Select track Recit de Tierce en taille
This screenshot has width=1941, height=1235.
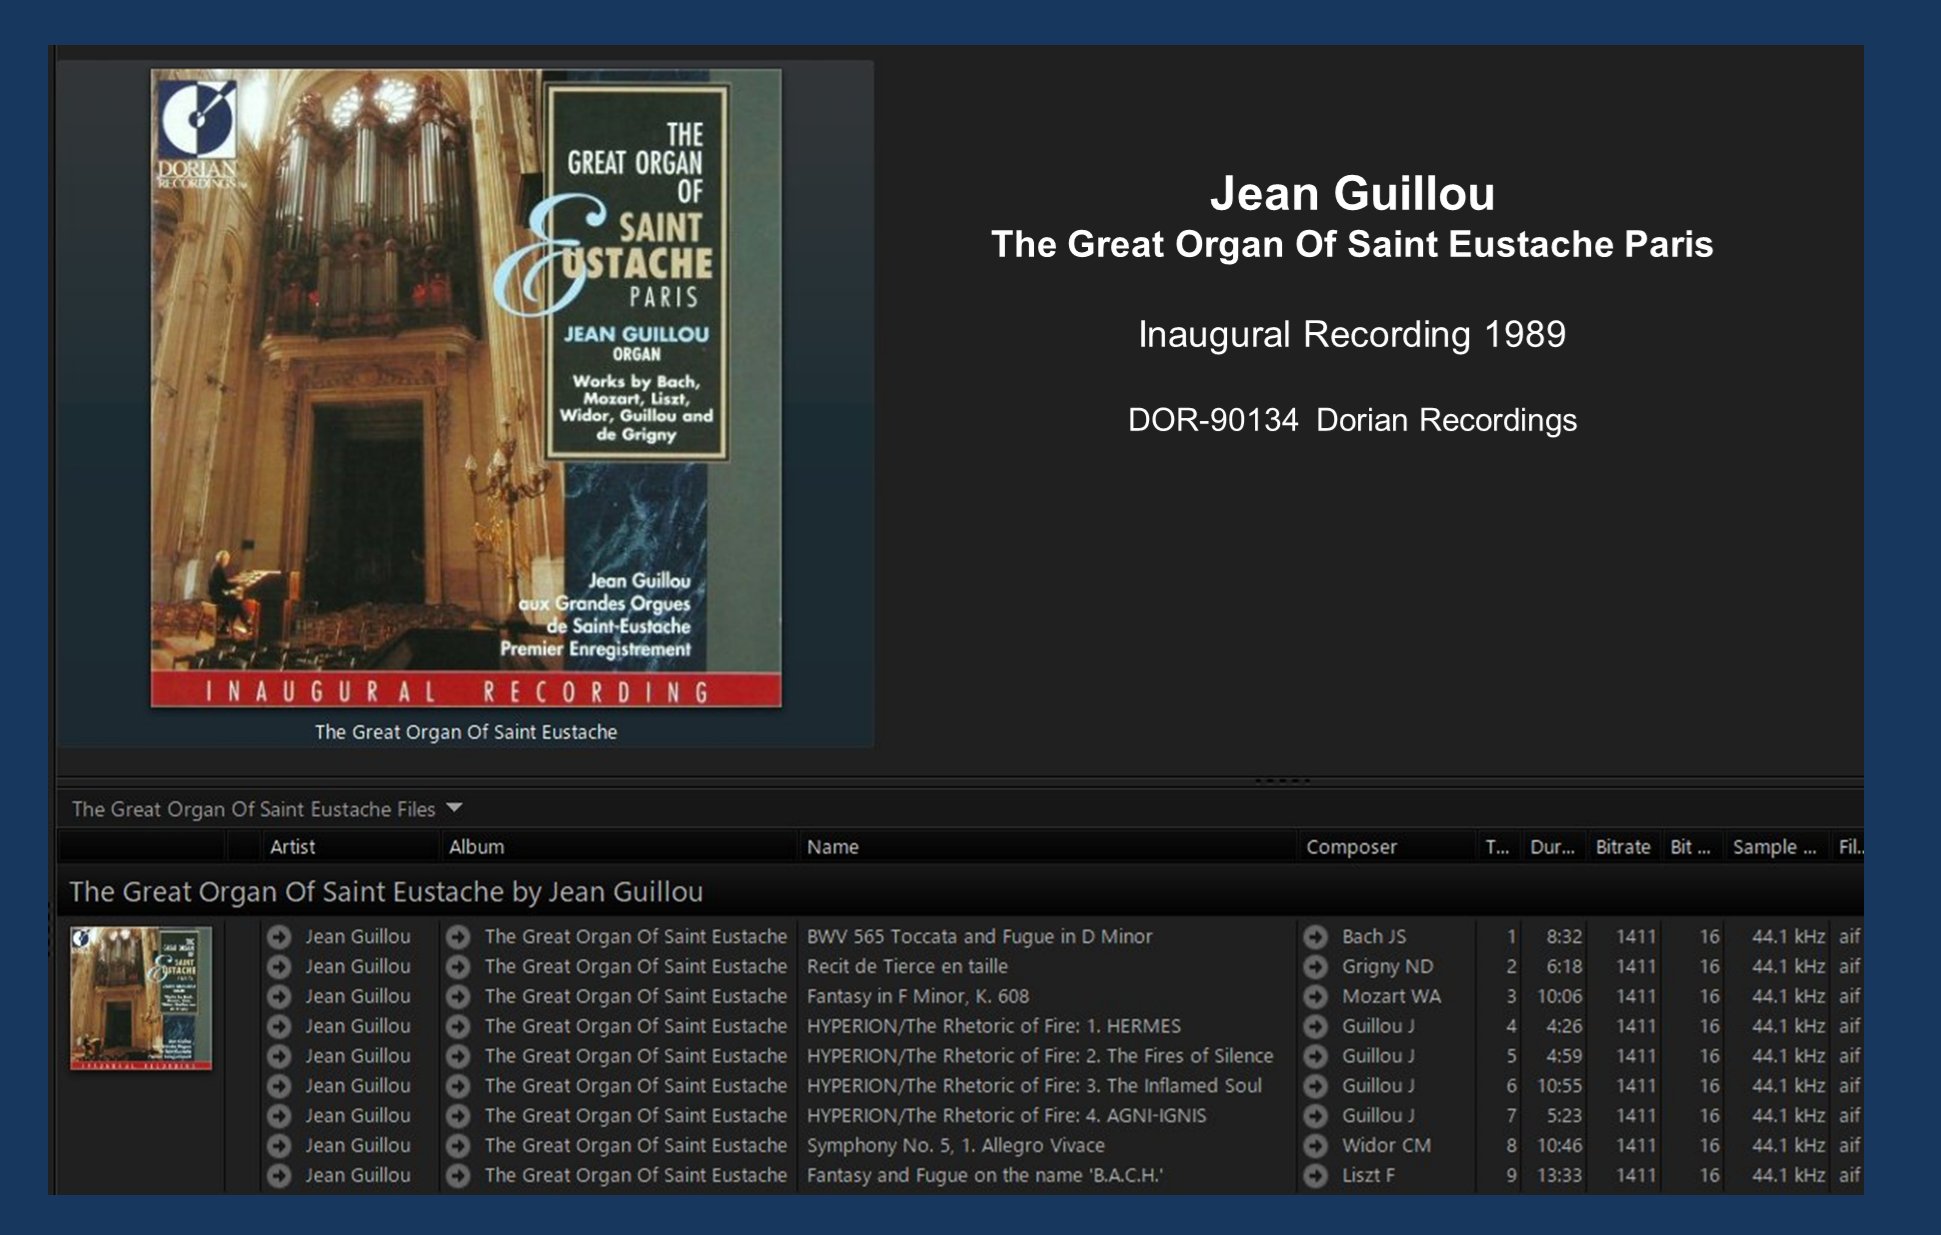click(x=907, y=967)
